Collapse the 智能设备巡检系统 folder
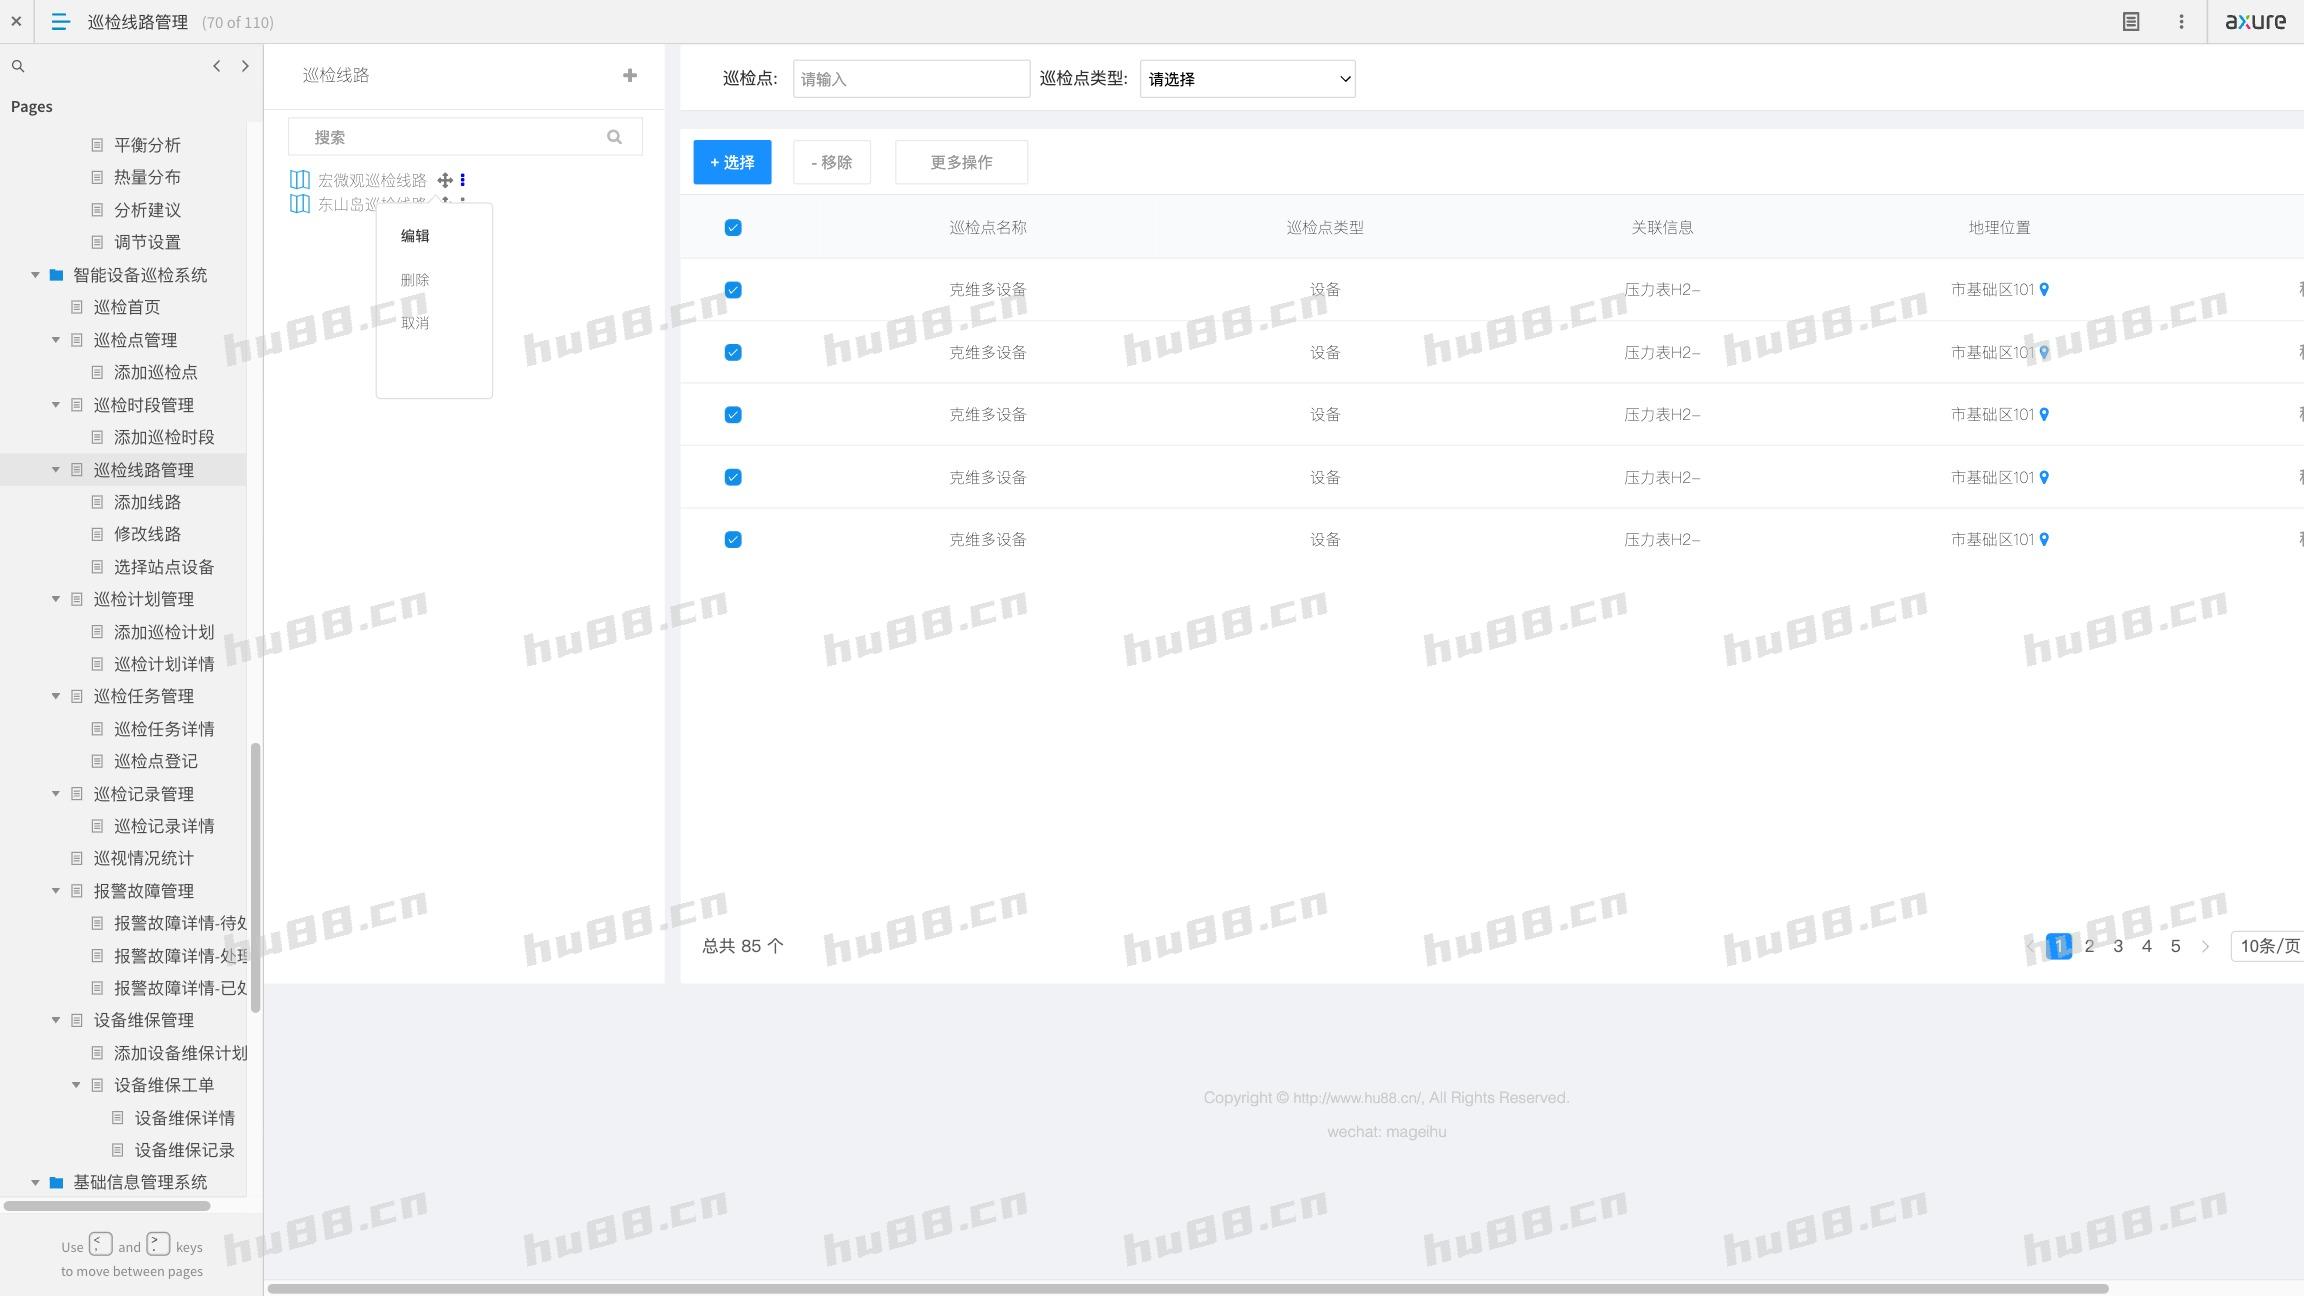Viewport: 2304px width, 1296px height. (x=35, y=275)
